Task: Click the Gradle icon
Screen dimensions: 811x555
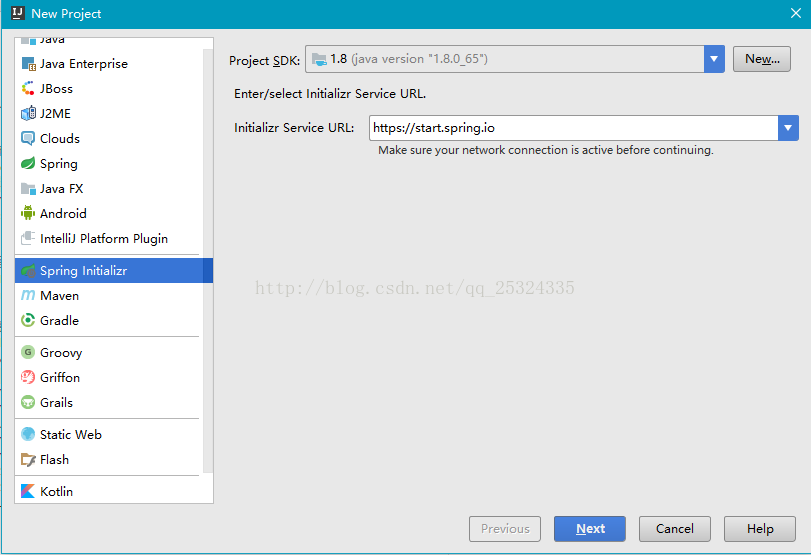Action: (x=28, y=320)
